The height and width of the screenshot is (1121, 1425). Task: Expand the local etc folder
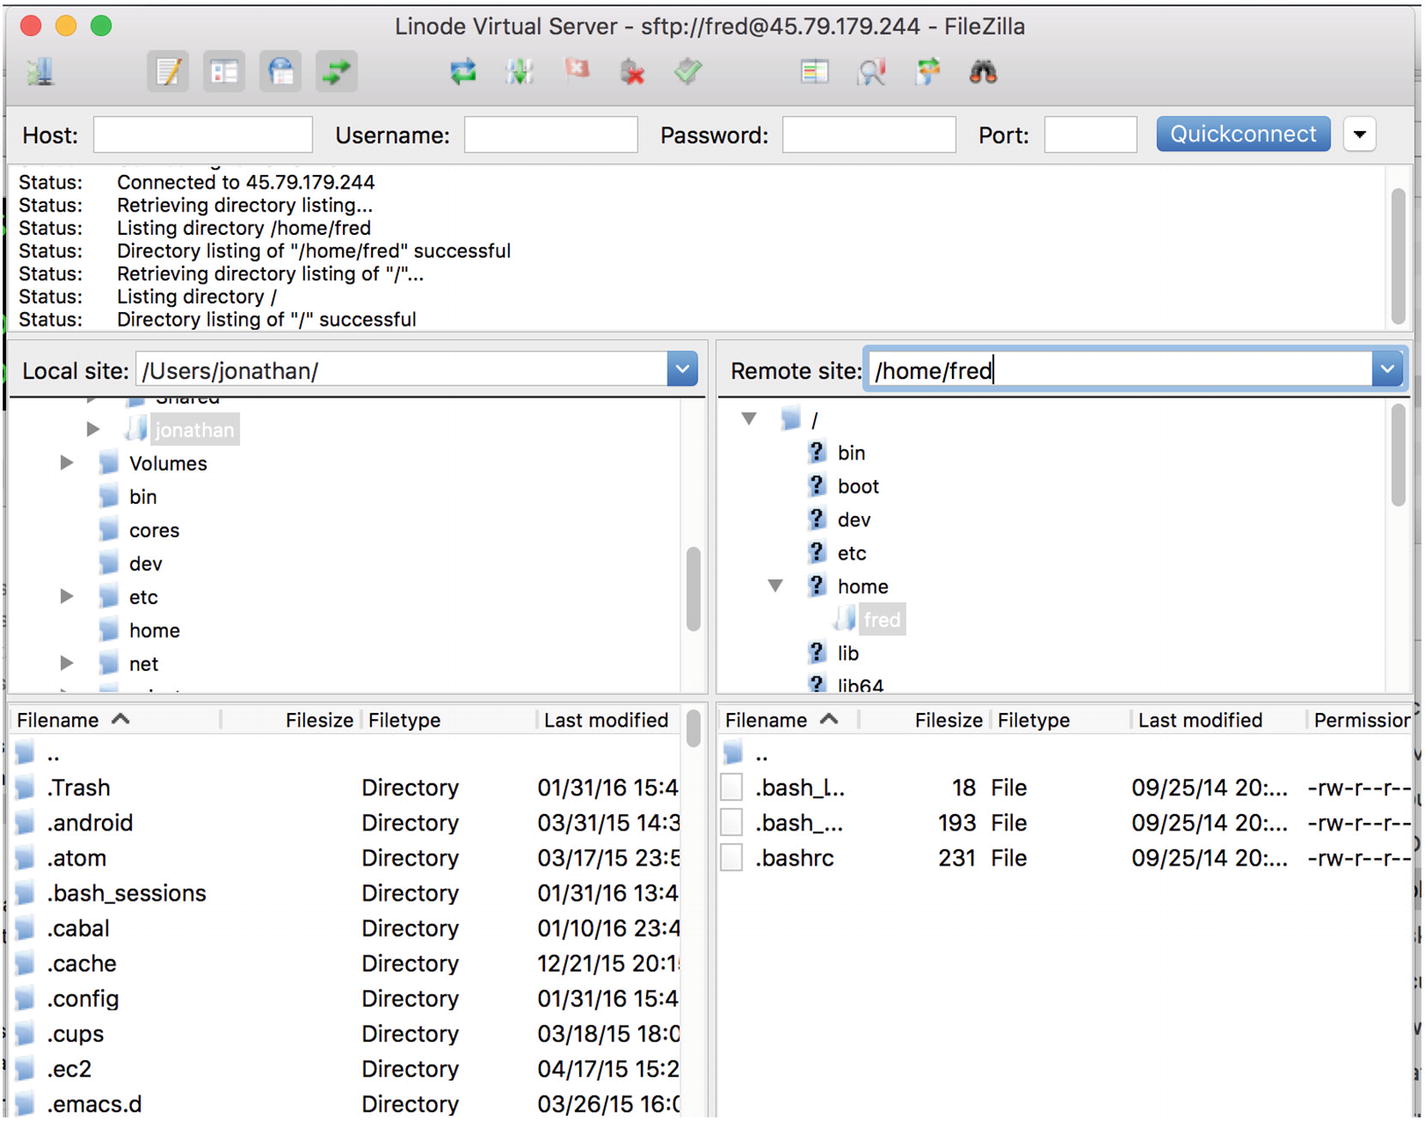pos(67,596)
